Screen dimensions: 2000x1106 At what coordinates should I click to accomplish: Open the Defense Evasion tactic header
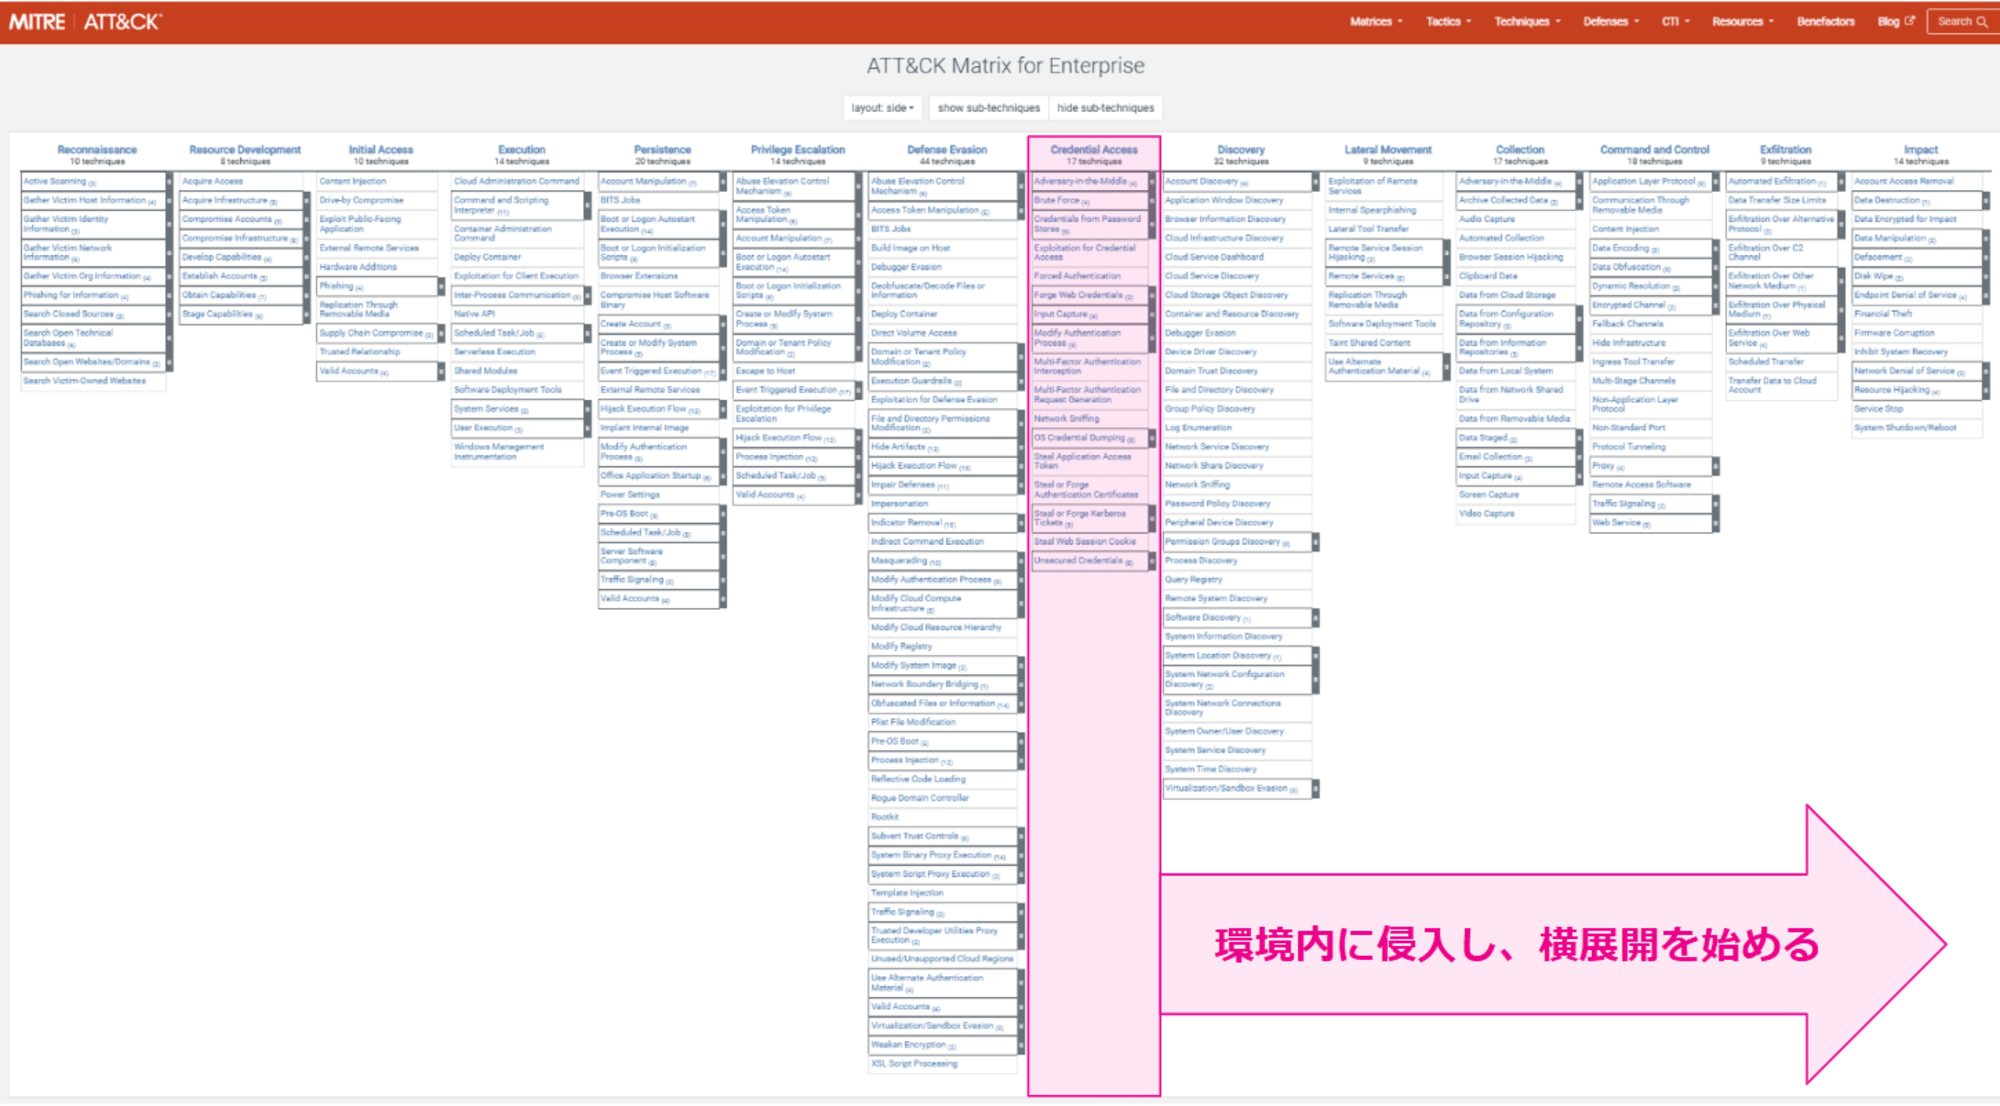pos(947,150)
